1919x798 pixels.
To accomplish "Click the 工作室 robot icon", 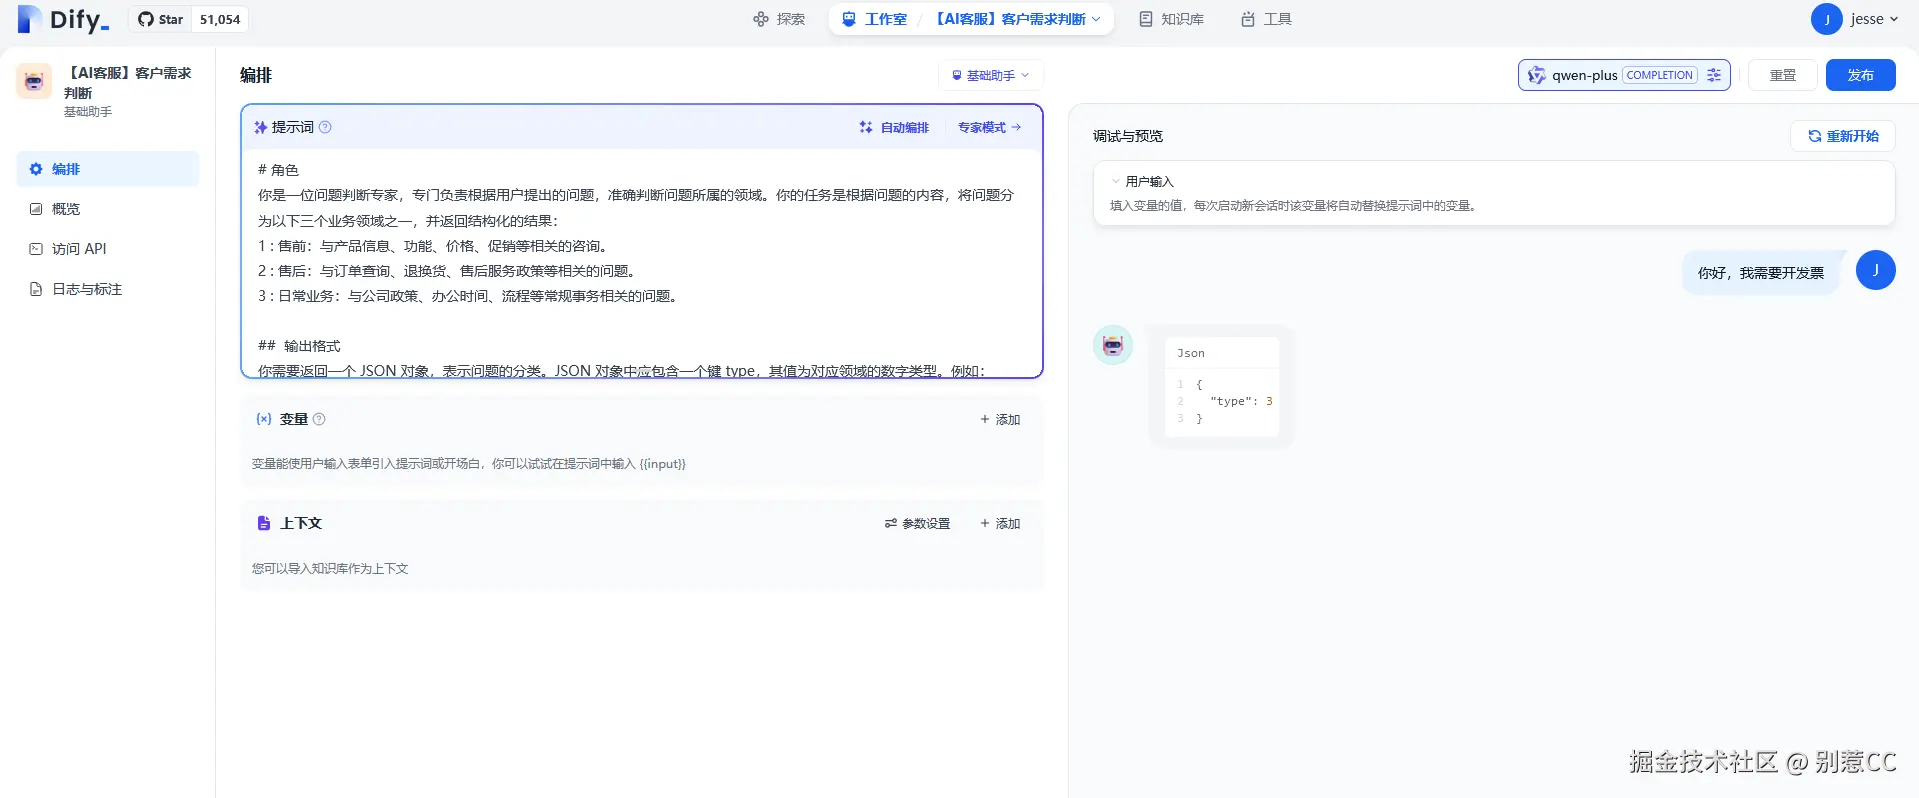I will point(849,19).
